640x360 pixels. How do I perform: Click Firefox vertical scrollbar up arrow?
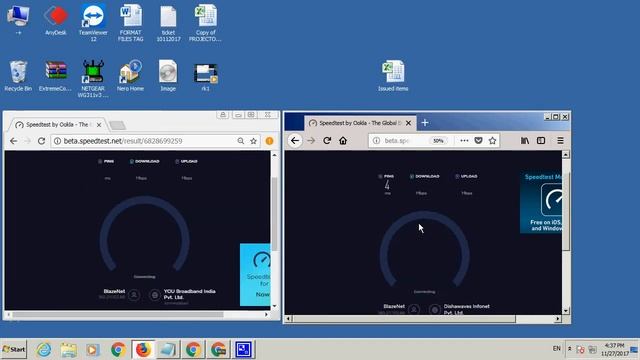tap(566, 155)
